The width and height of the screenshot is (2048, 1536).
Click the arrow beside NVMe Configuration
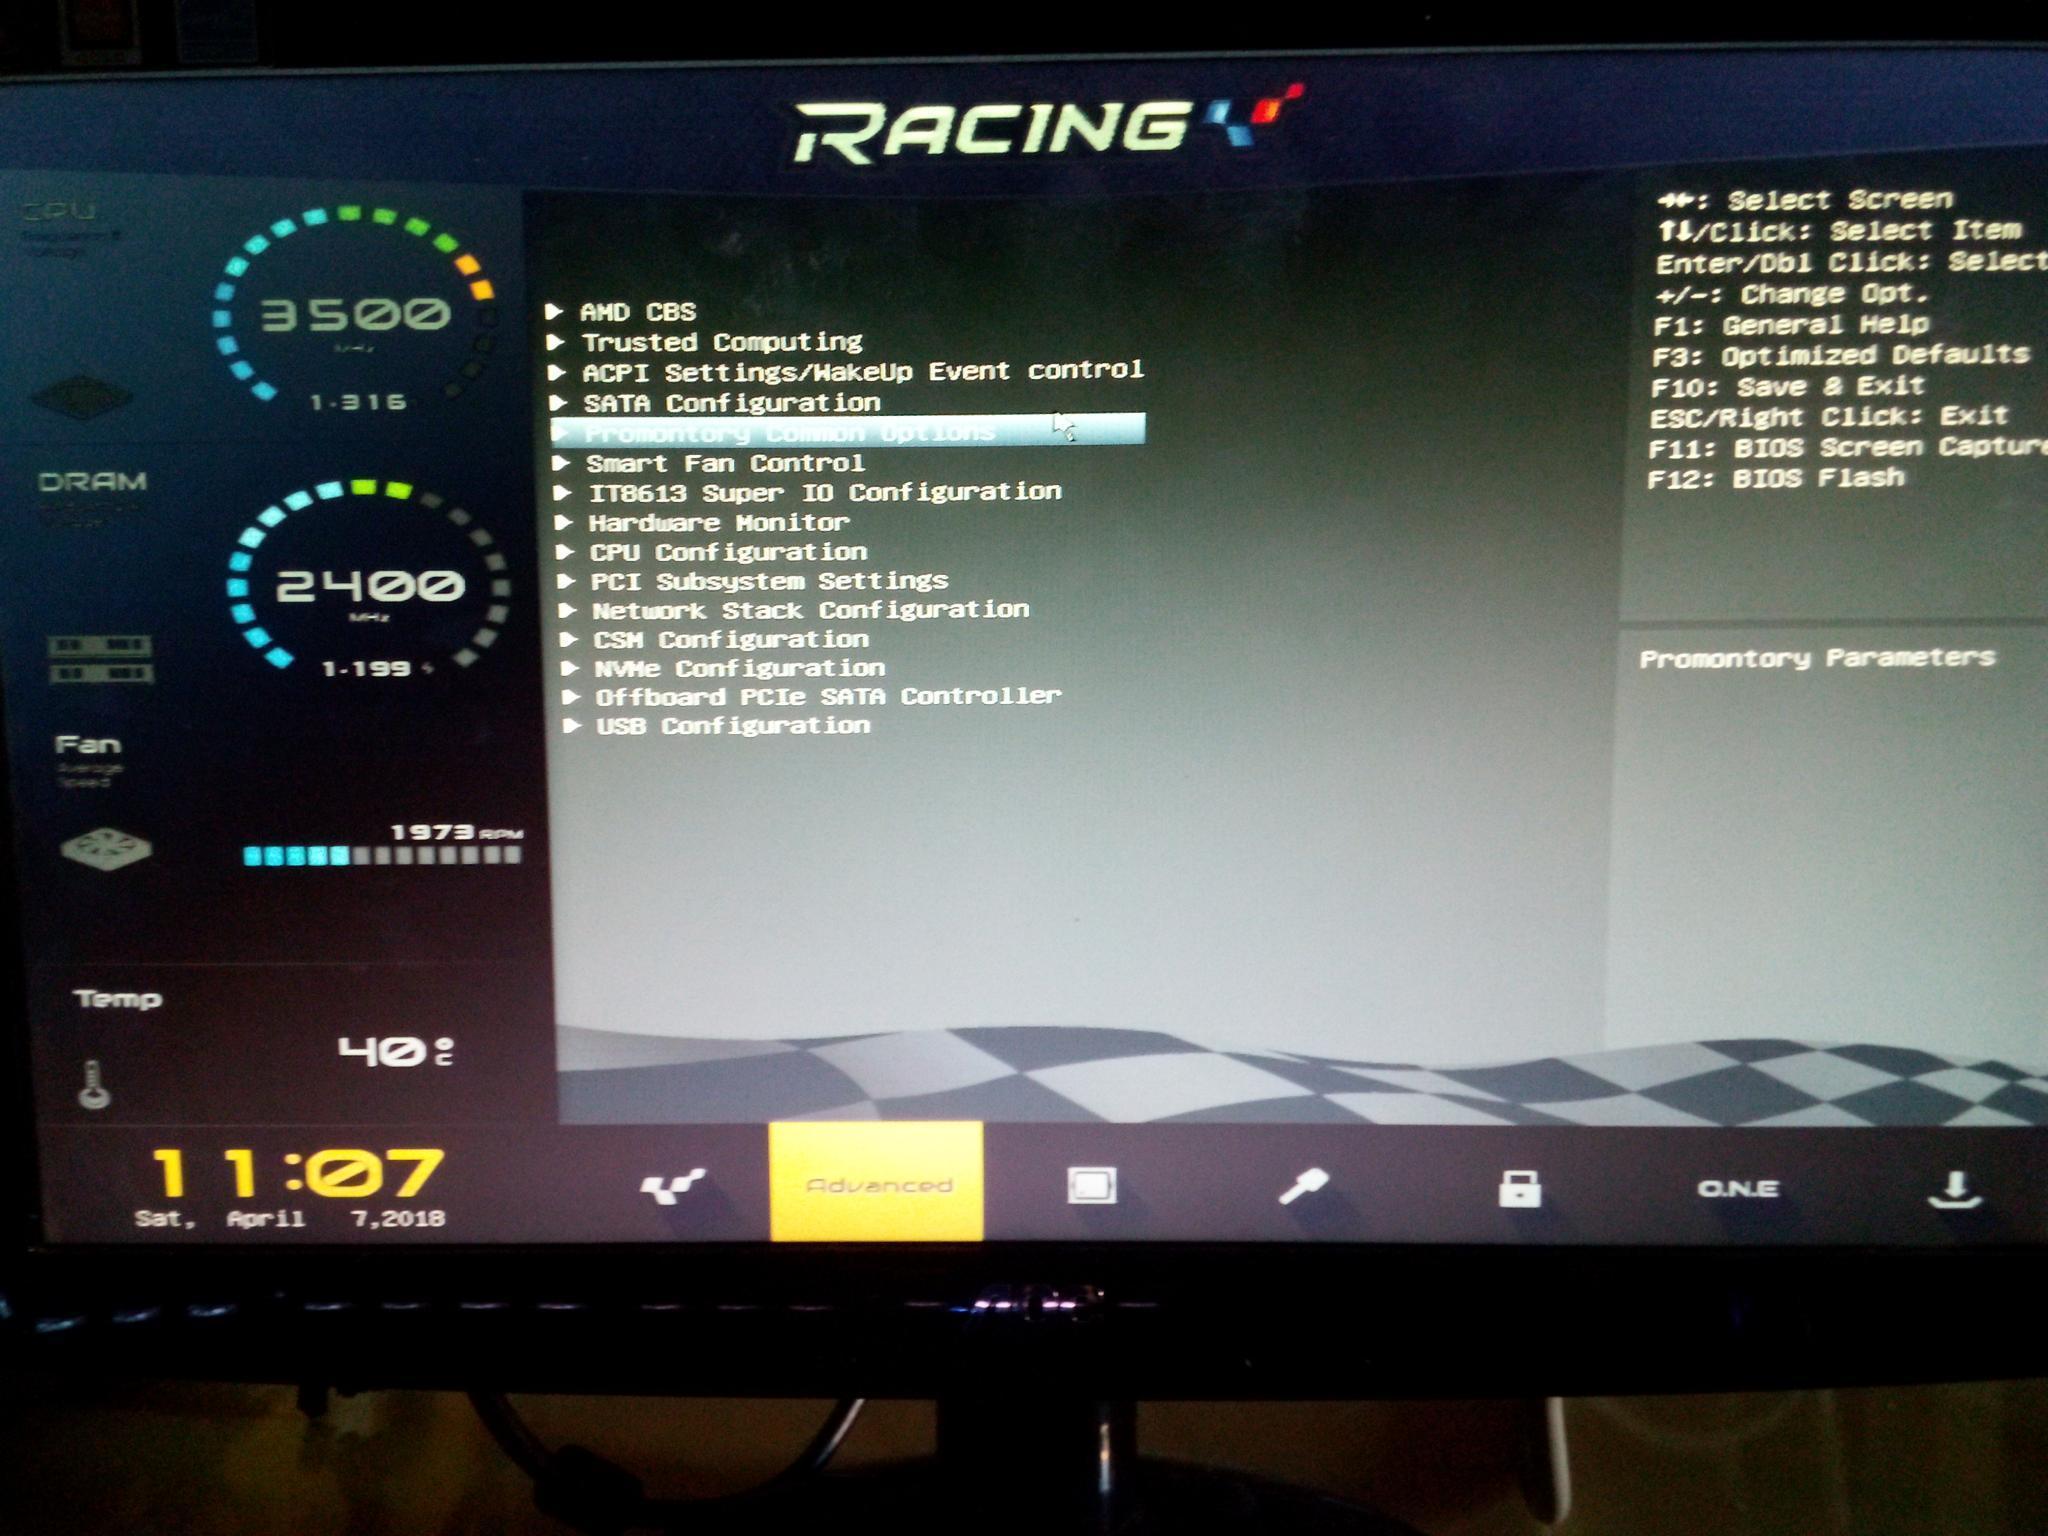571,668
